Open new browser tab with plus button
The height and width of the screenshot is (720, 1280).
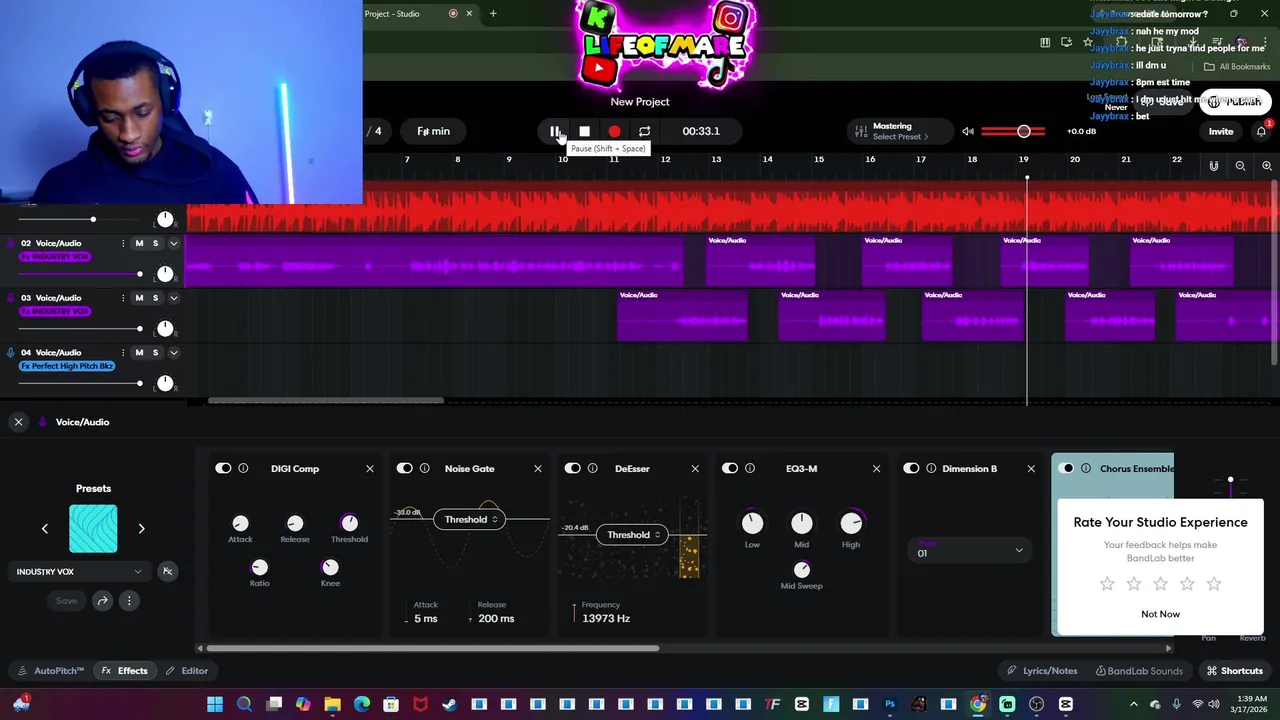(493, 13)
